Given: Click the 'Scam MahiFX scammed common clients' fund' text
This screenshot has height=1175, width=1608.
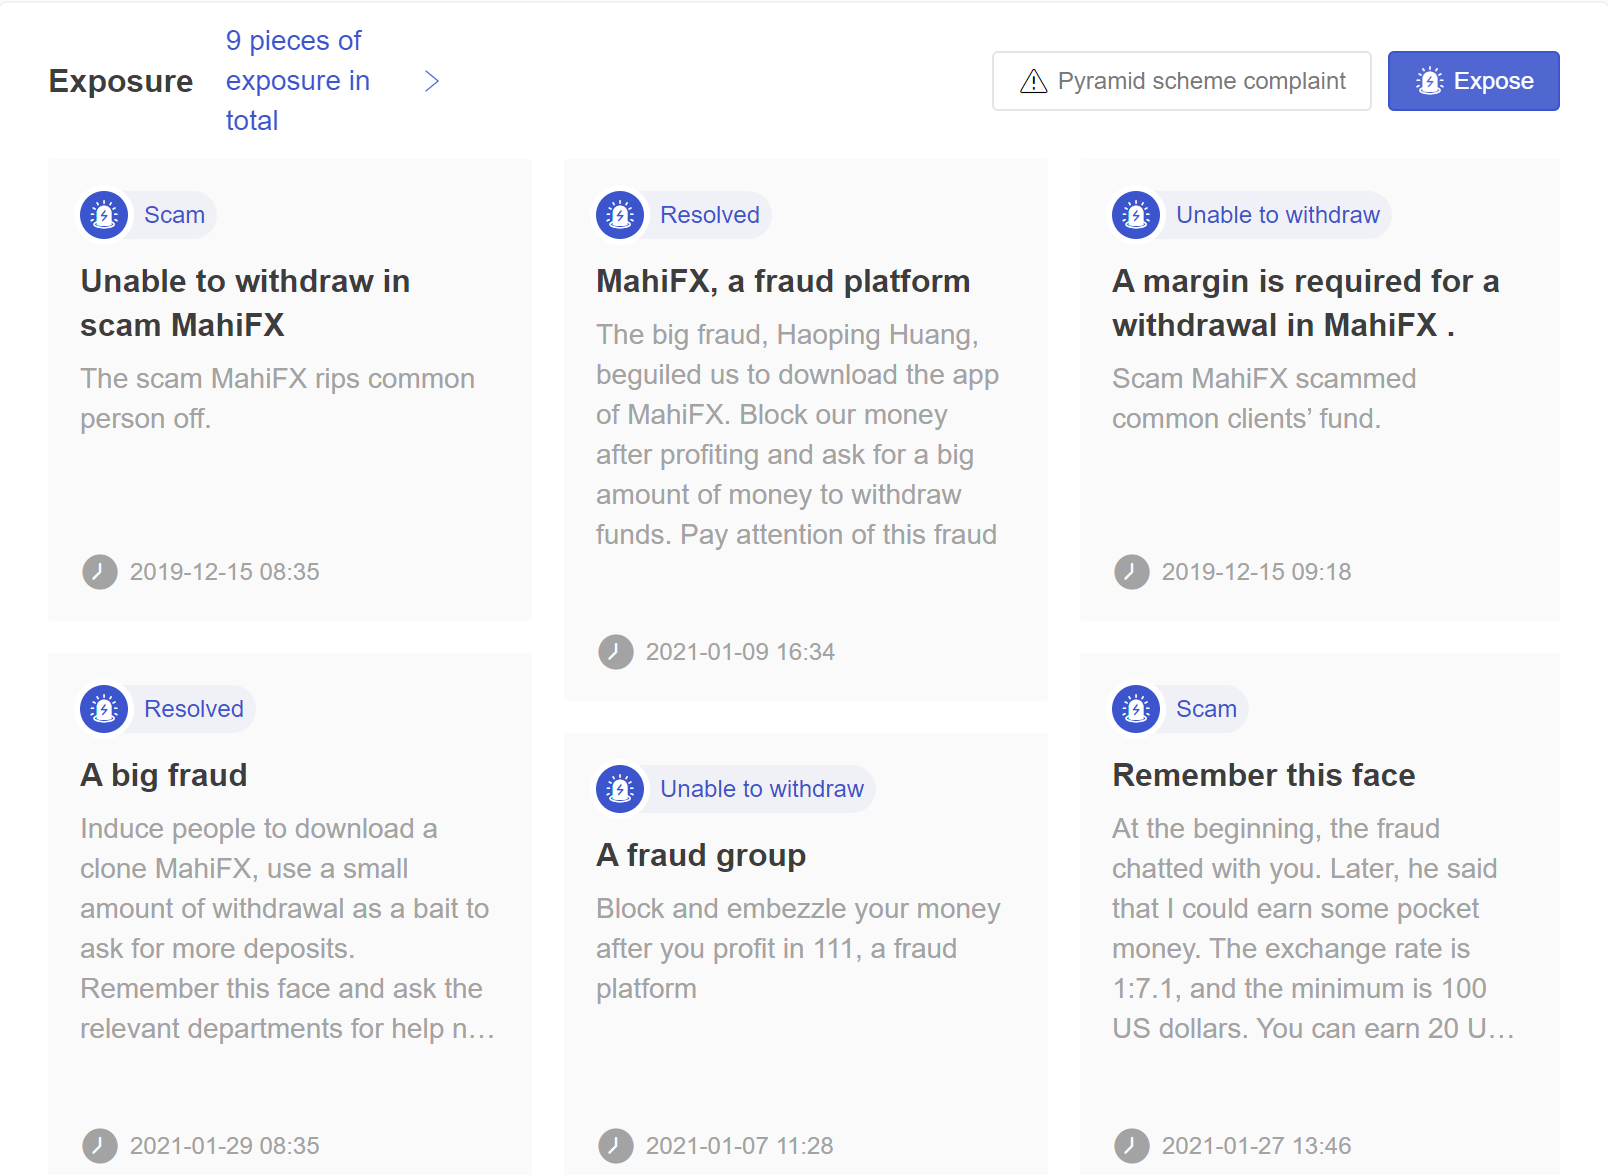Looking at the screenshot, I should click(x=1264, y=399).
